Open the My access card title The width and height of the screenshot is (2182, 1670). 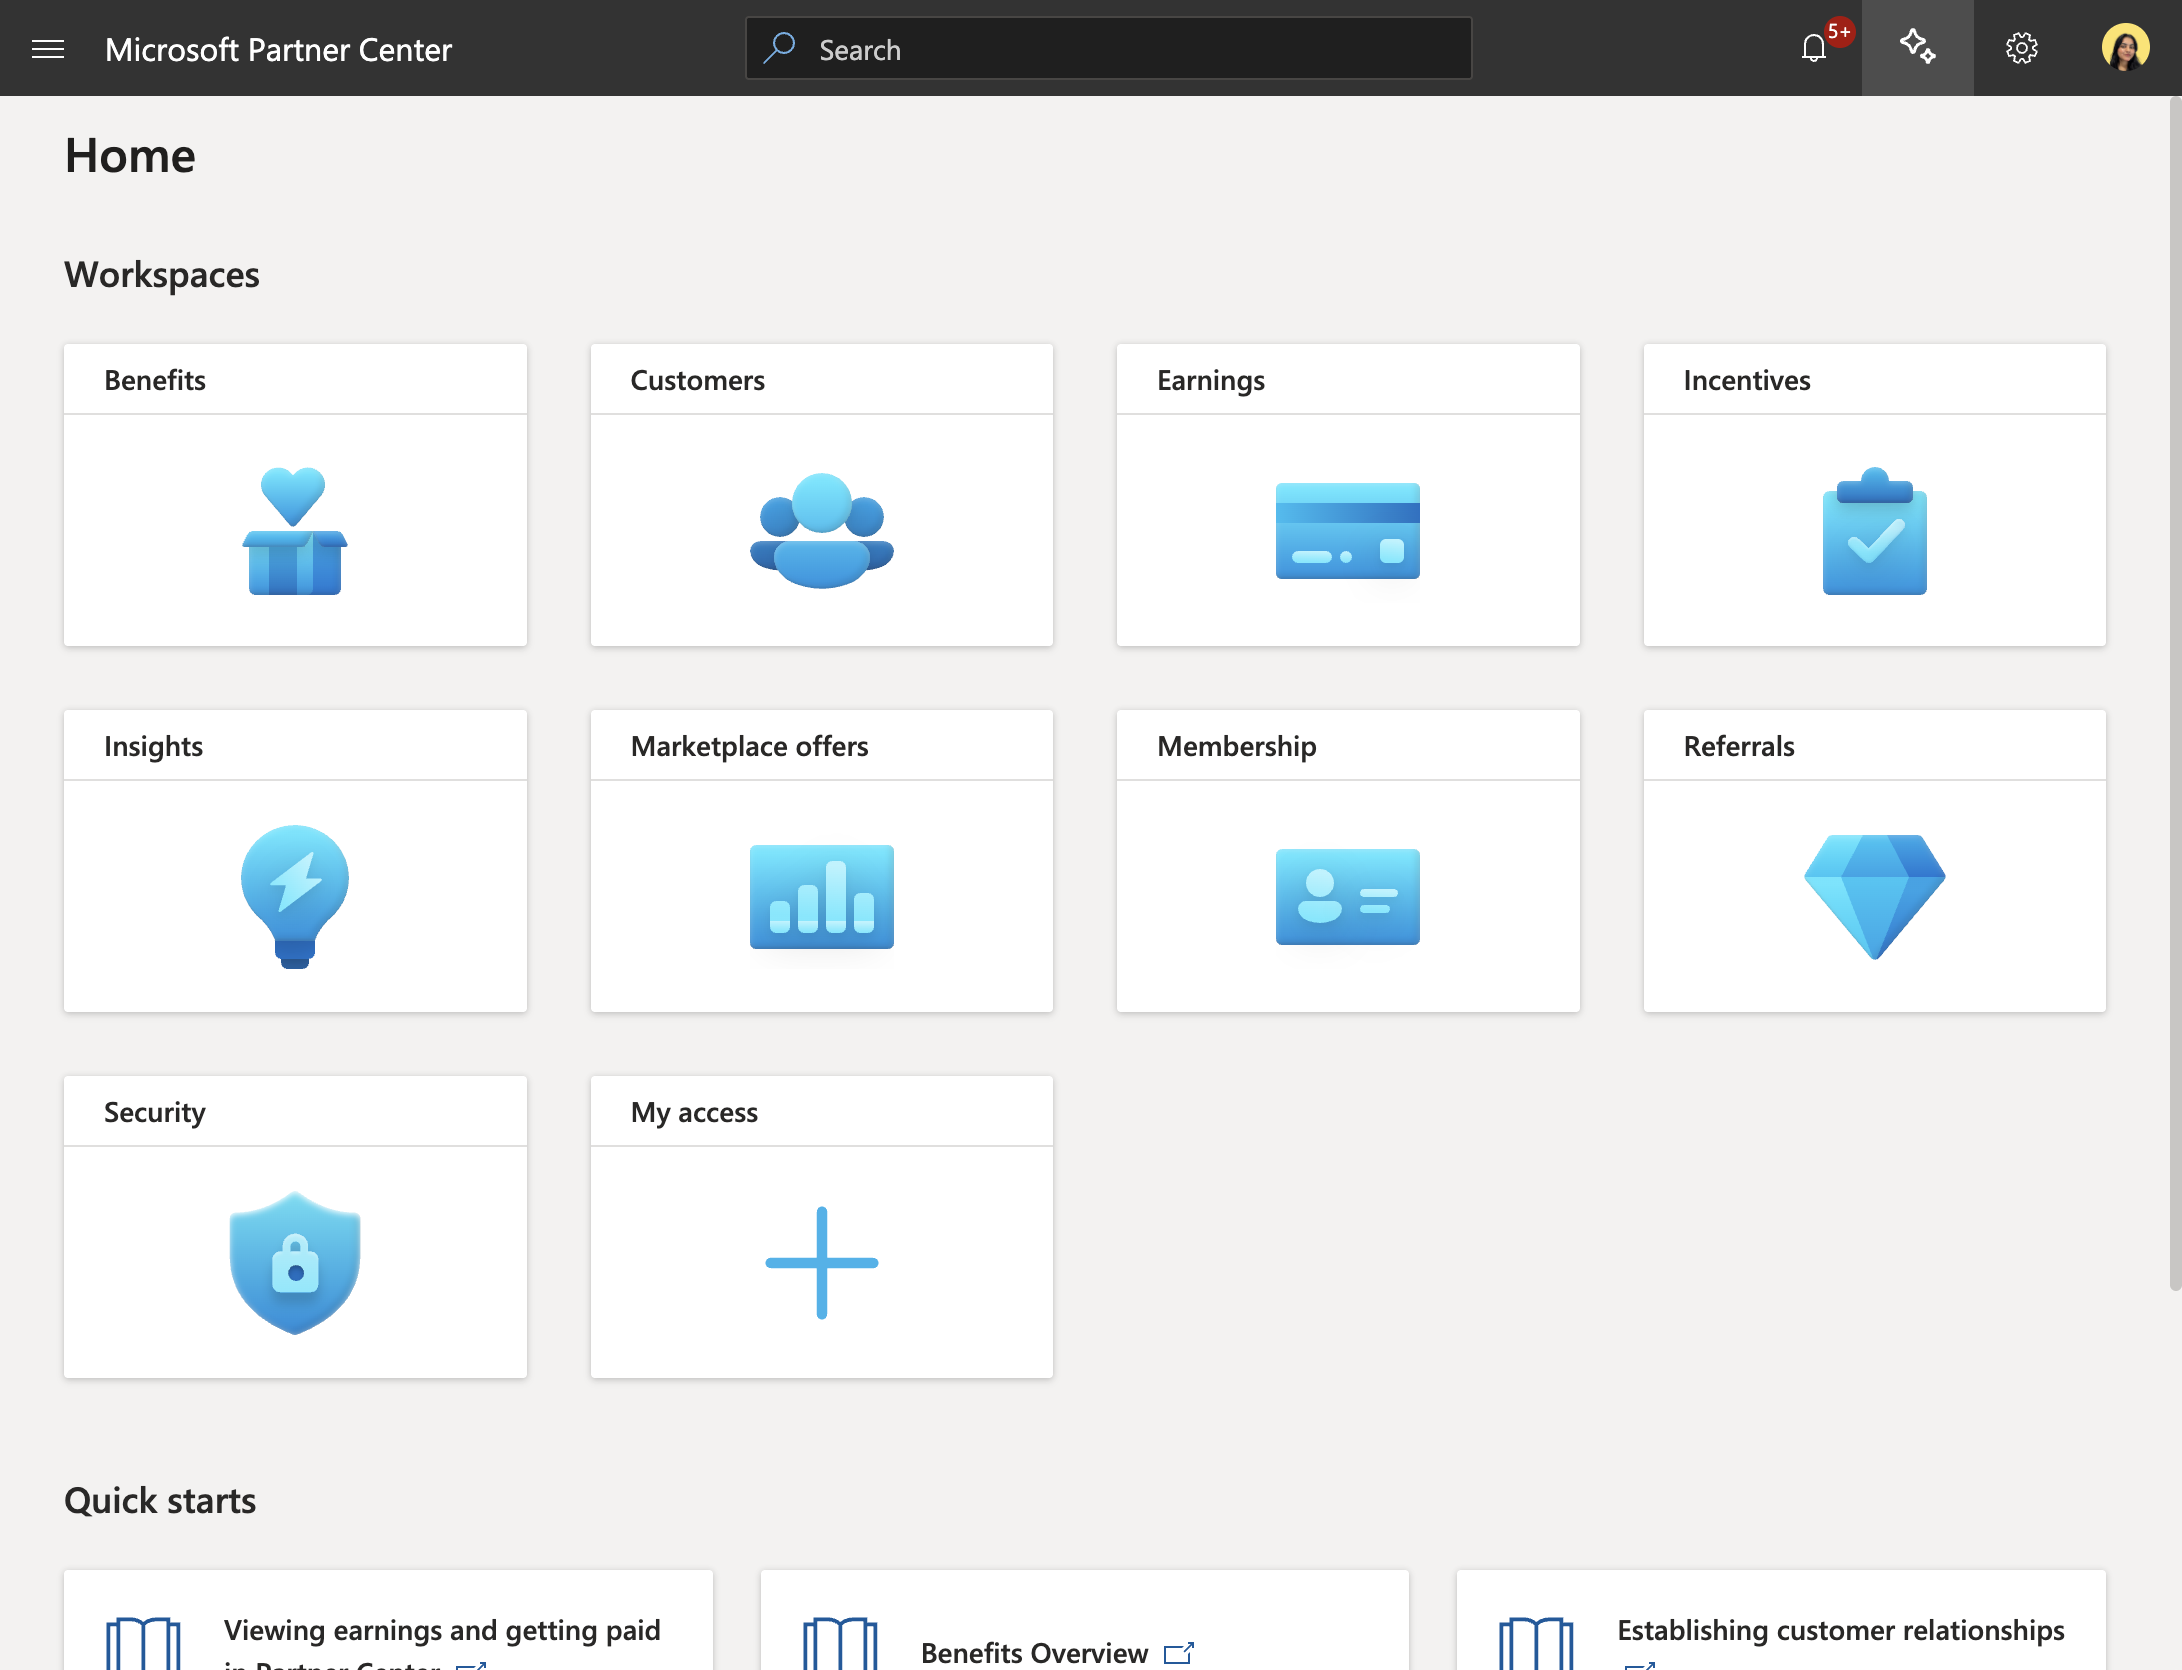(694, 1112)
